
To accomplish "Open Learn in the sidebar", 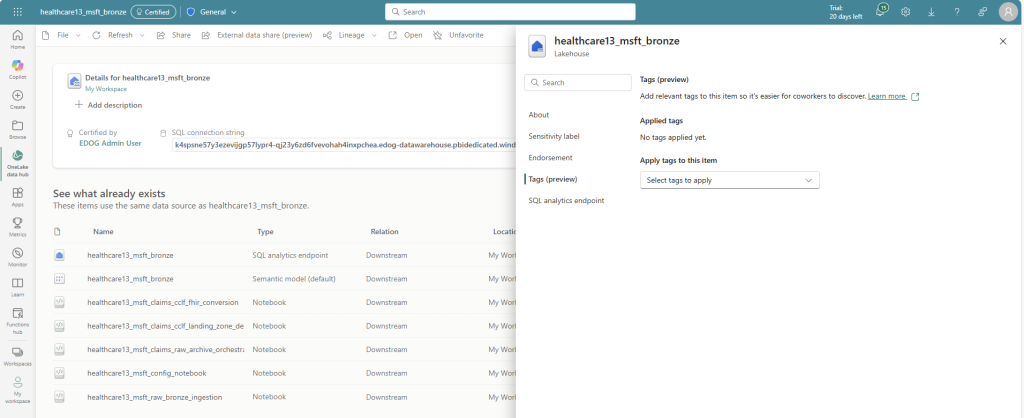I will coord(18,287).
